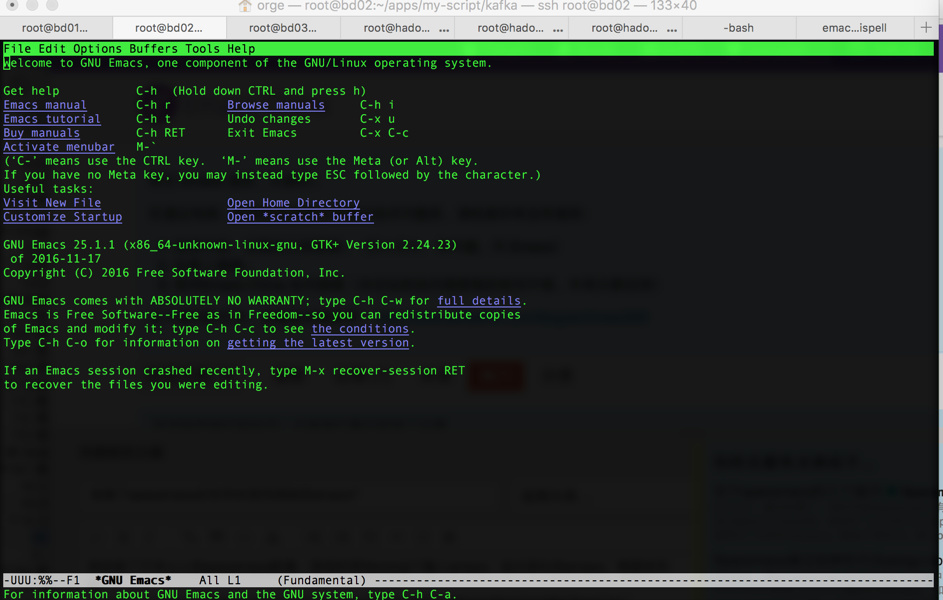Open the conditions link
943x600 pixels.
coord(360,329)
